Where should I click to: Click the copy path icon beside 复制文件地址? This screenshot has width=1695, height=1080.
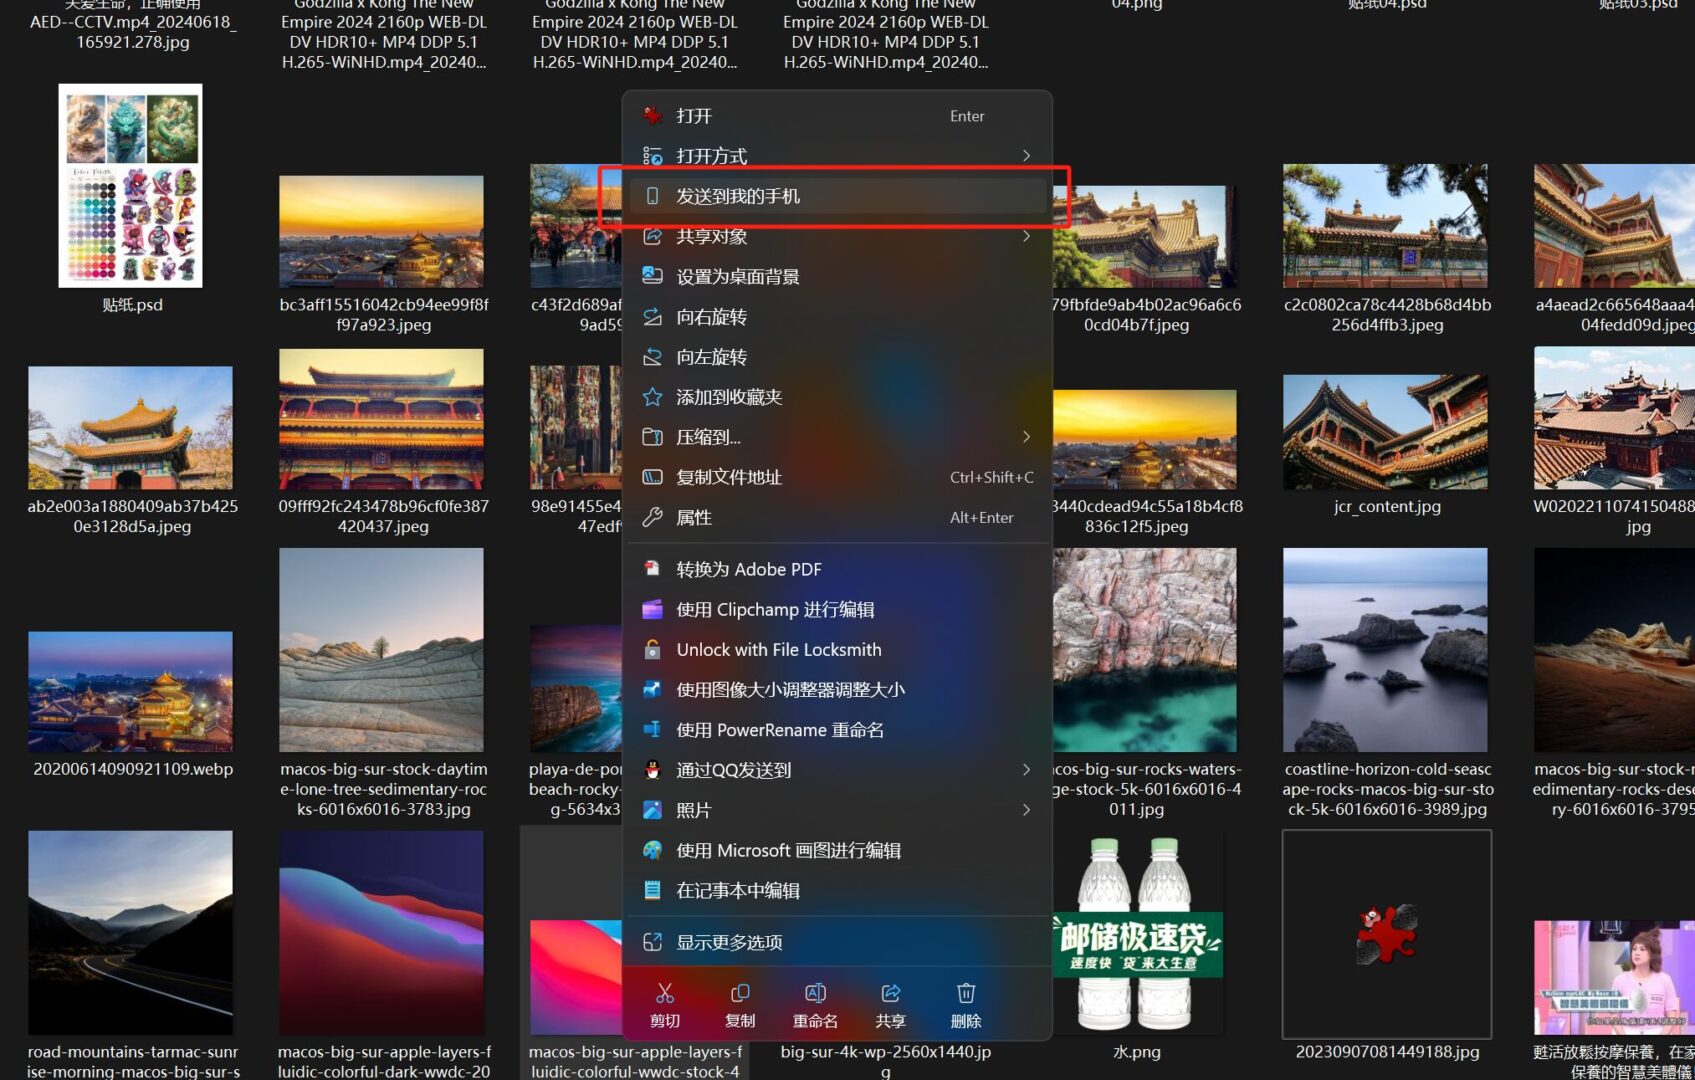point(652,477)
